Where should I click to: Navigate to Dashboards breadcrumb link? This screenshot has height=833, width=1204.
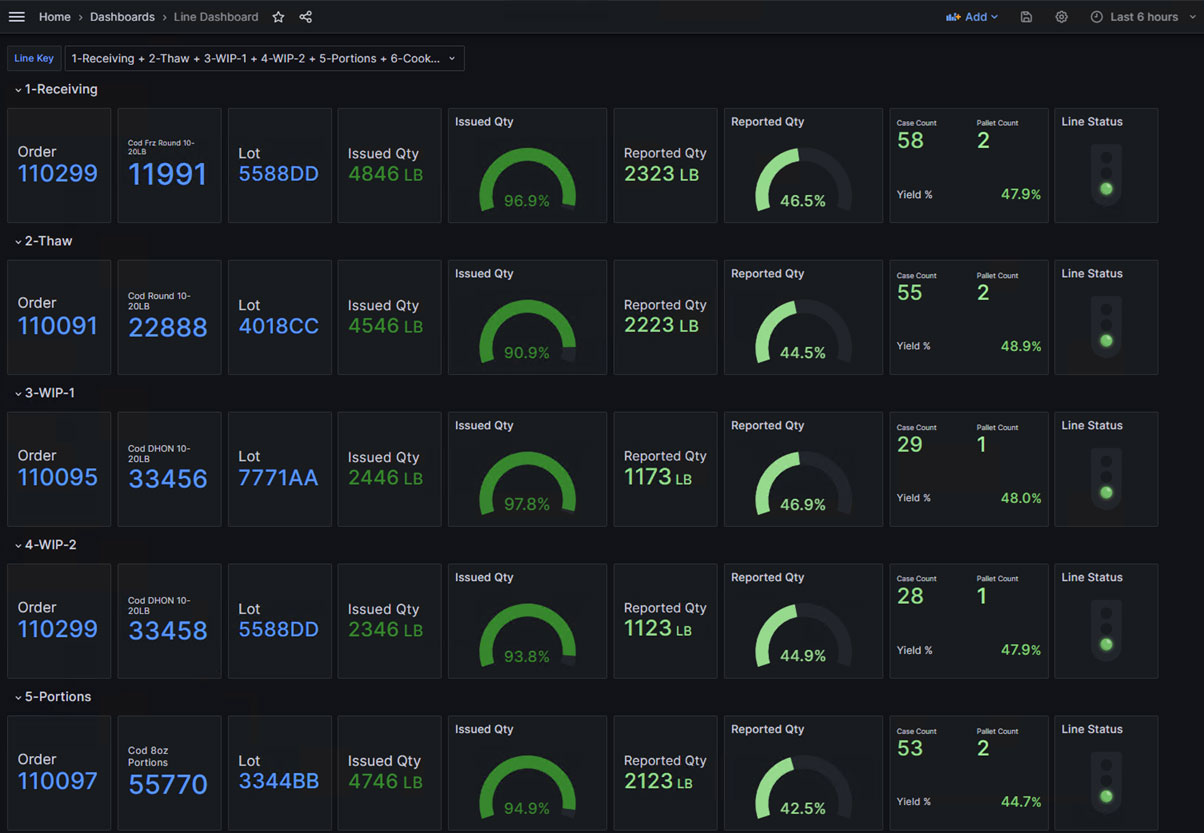(122, 17)
